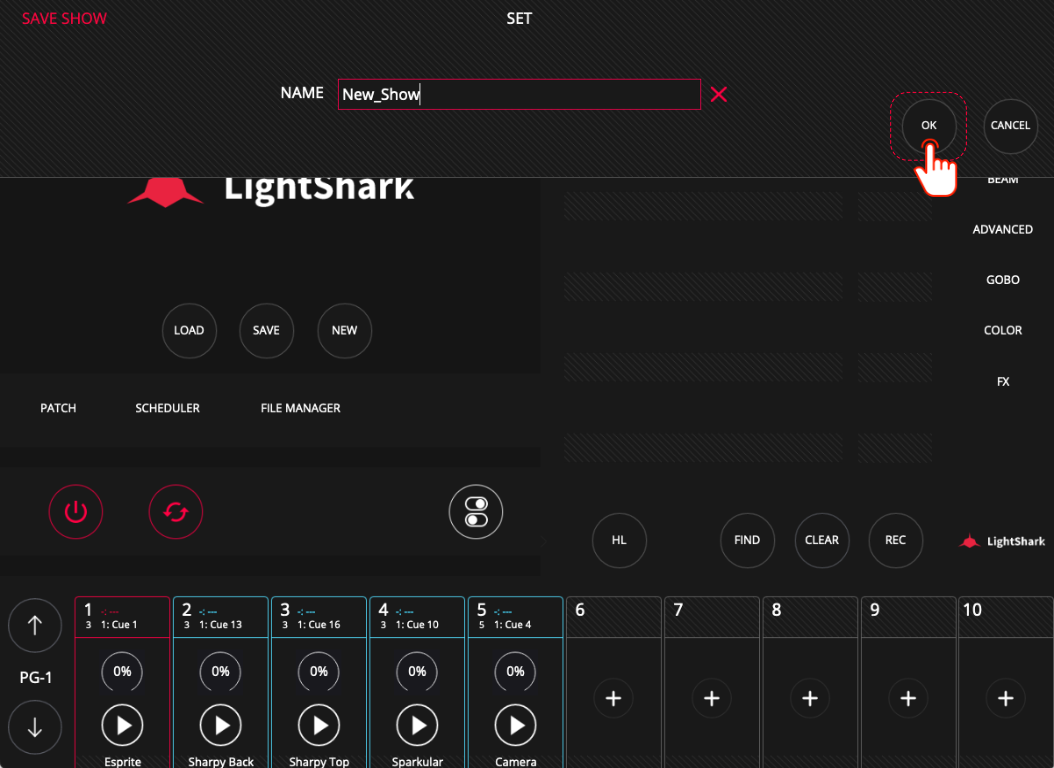1054x768 pixels.
Task: Play the Esprite cuelist
Action: click(122, 725)
